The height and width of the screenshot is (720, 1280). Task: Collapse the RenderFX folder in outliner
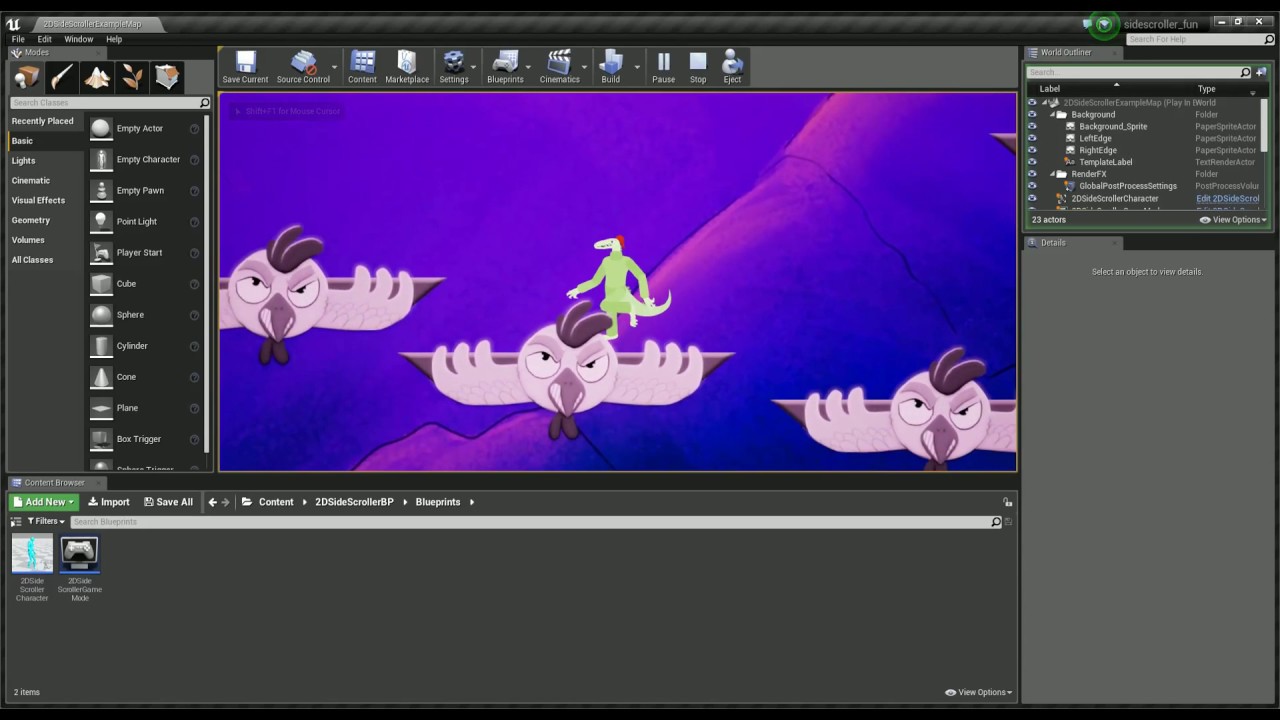(1053, 174)
